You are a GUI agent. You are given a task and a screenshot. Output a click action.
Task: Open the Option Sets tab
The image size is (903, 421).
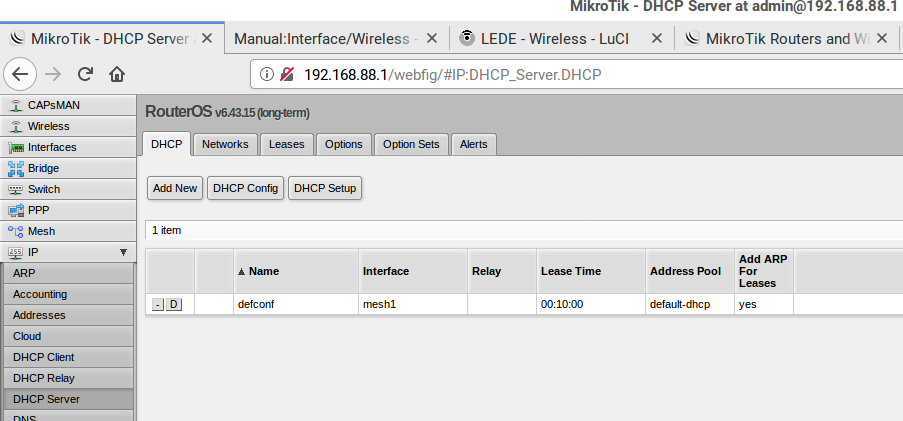tap(411, 145)
